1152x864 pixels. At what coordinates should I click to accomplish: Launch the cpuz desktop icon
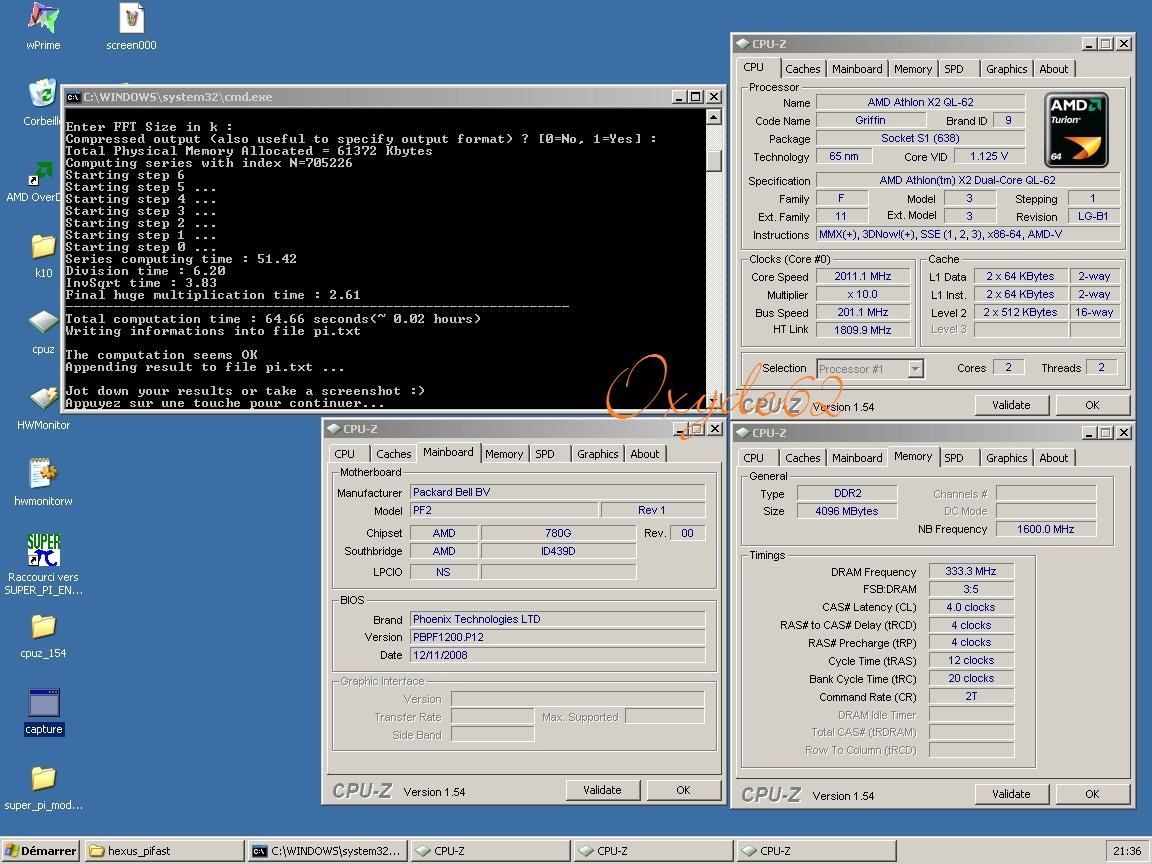(x=43, y=321)
